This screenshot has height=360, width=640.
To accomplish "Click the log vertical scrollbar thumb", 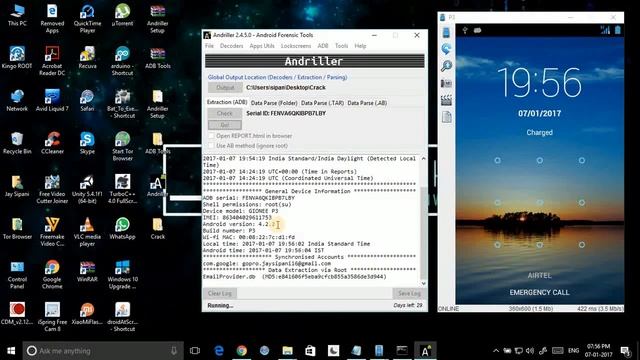I will pyautogui.click(x=423, y=233).
